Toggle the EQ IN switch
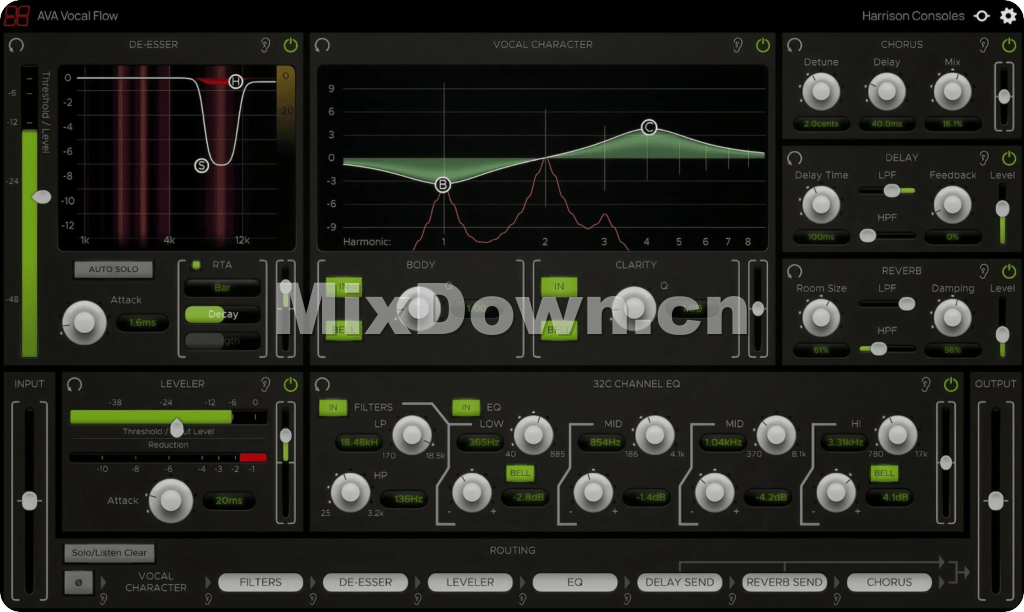This screenshot has height=612, width=1024. coord(466,408)
